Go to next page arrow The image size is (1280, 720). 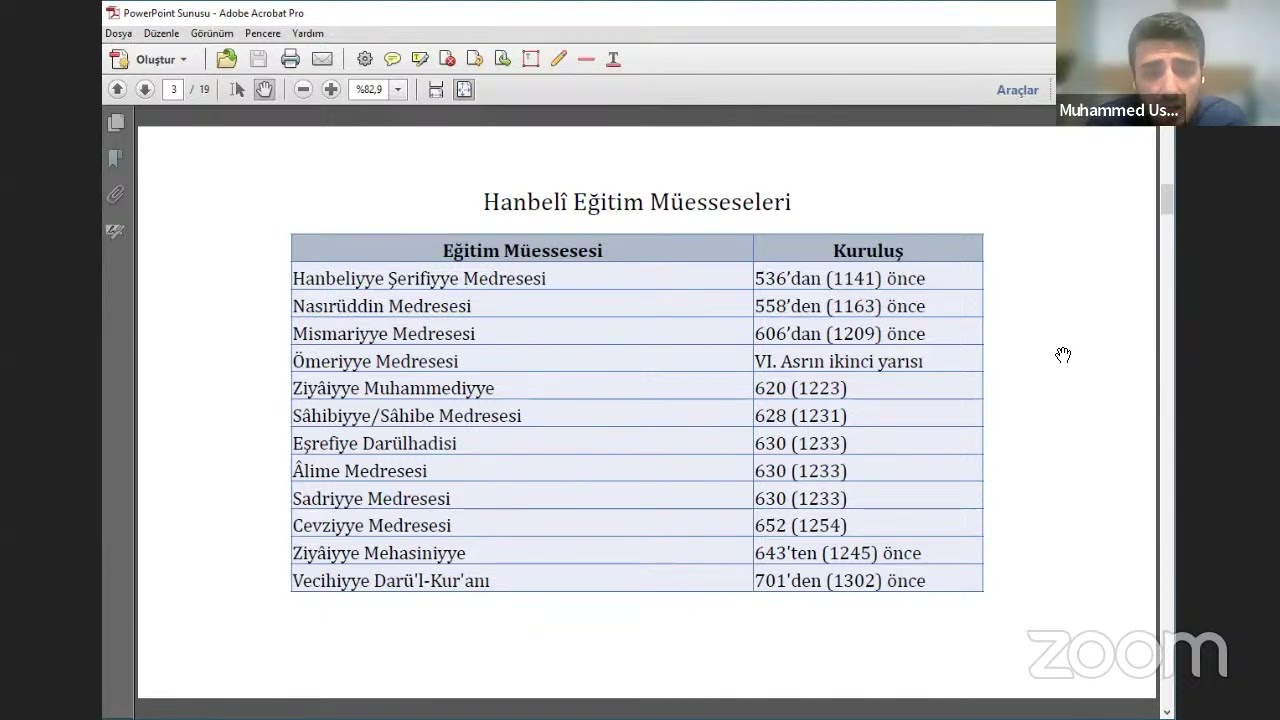pyautogui.click(x=145, y=90)
